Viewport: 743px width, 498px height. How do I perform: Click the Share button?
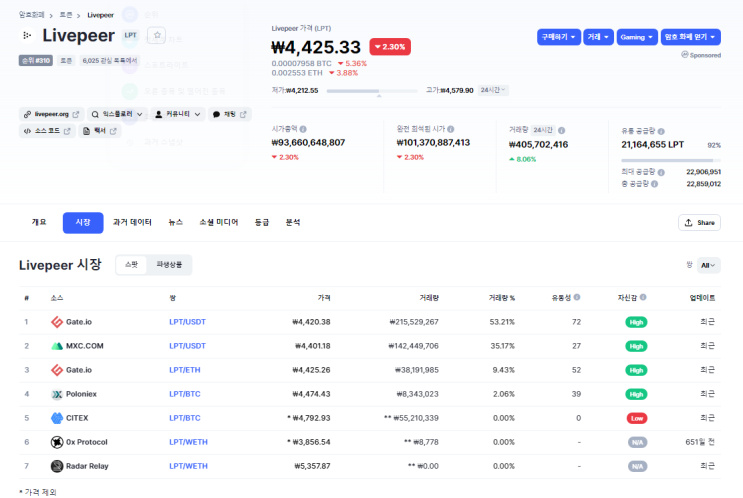pos(699,223)
